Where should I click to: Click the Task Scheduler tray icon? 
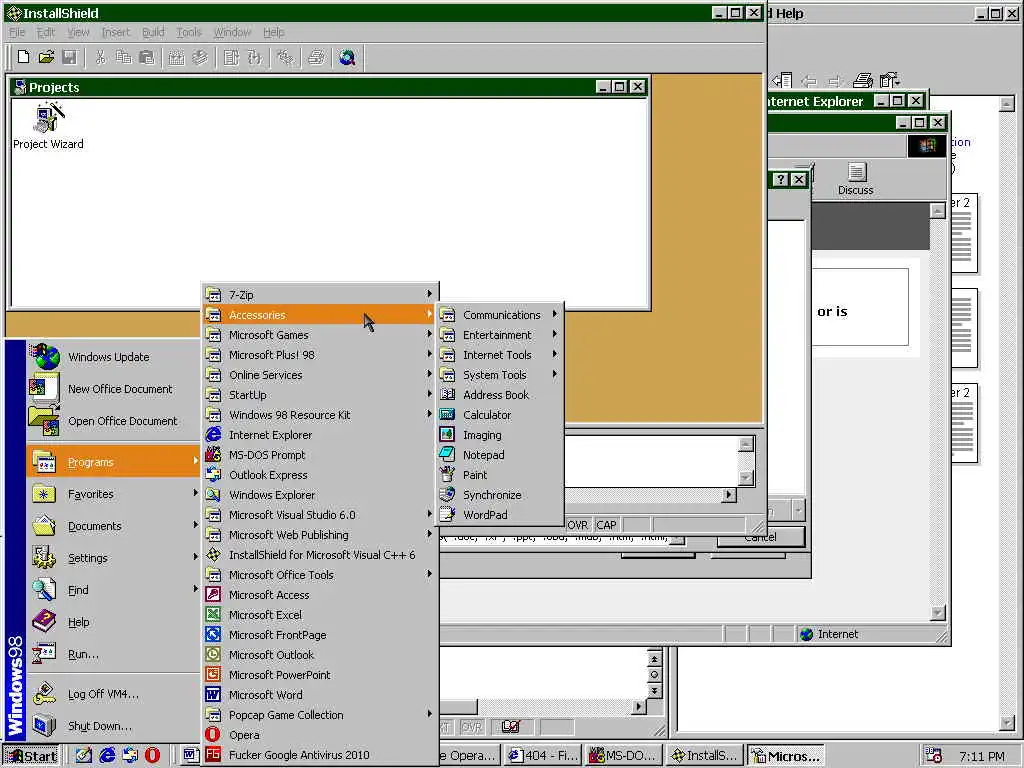coord(934,756)
